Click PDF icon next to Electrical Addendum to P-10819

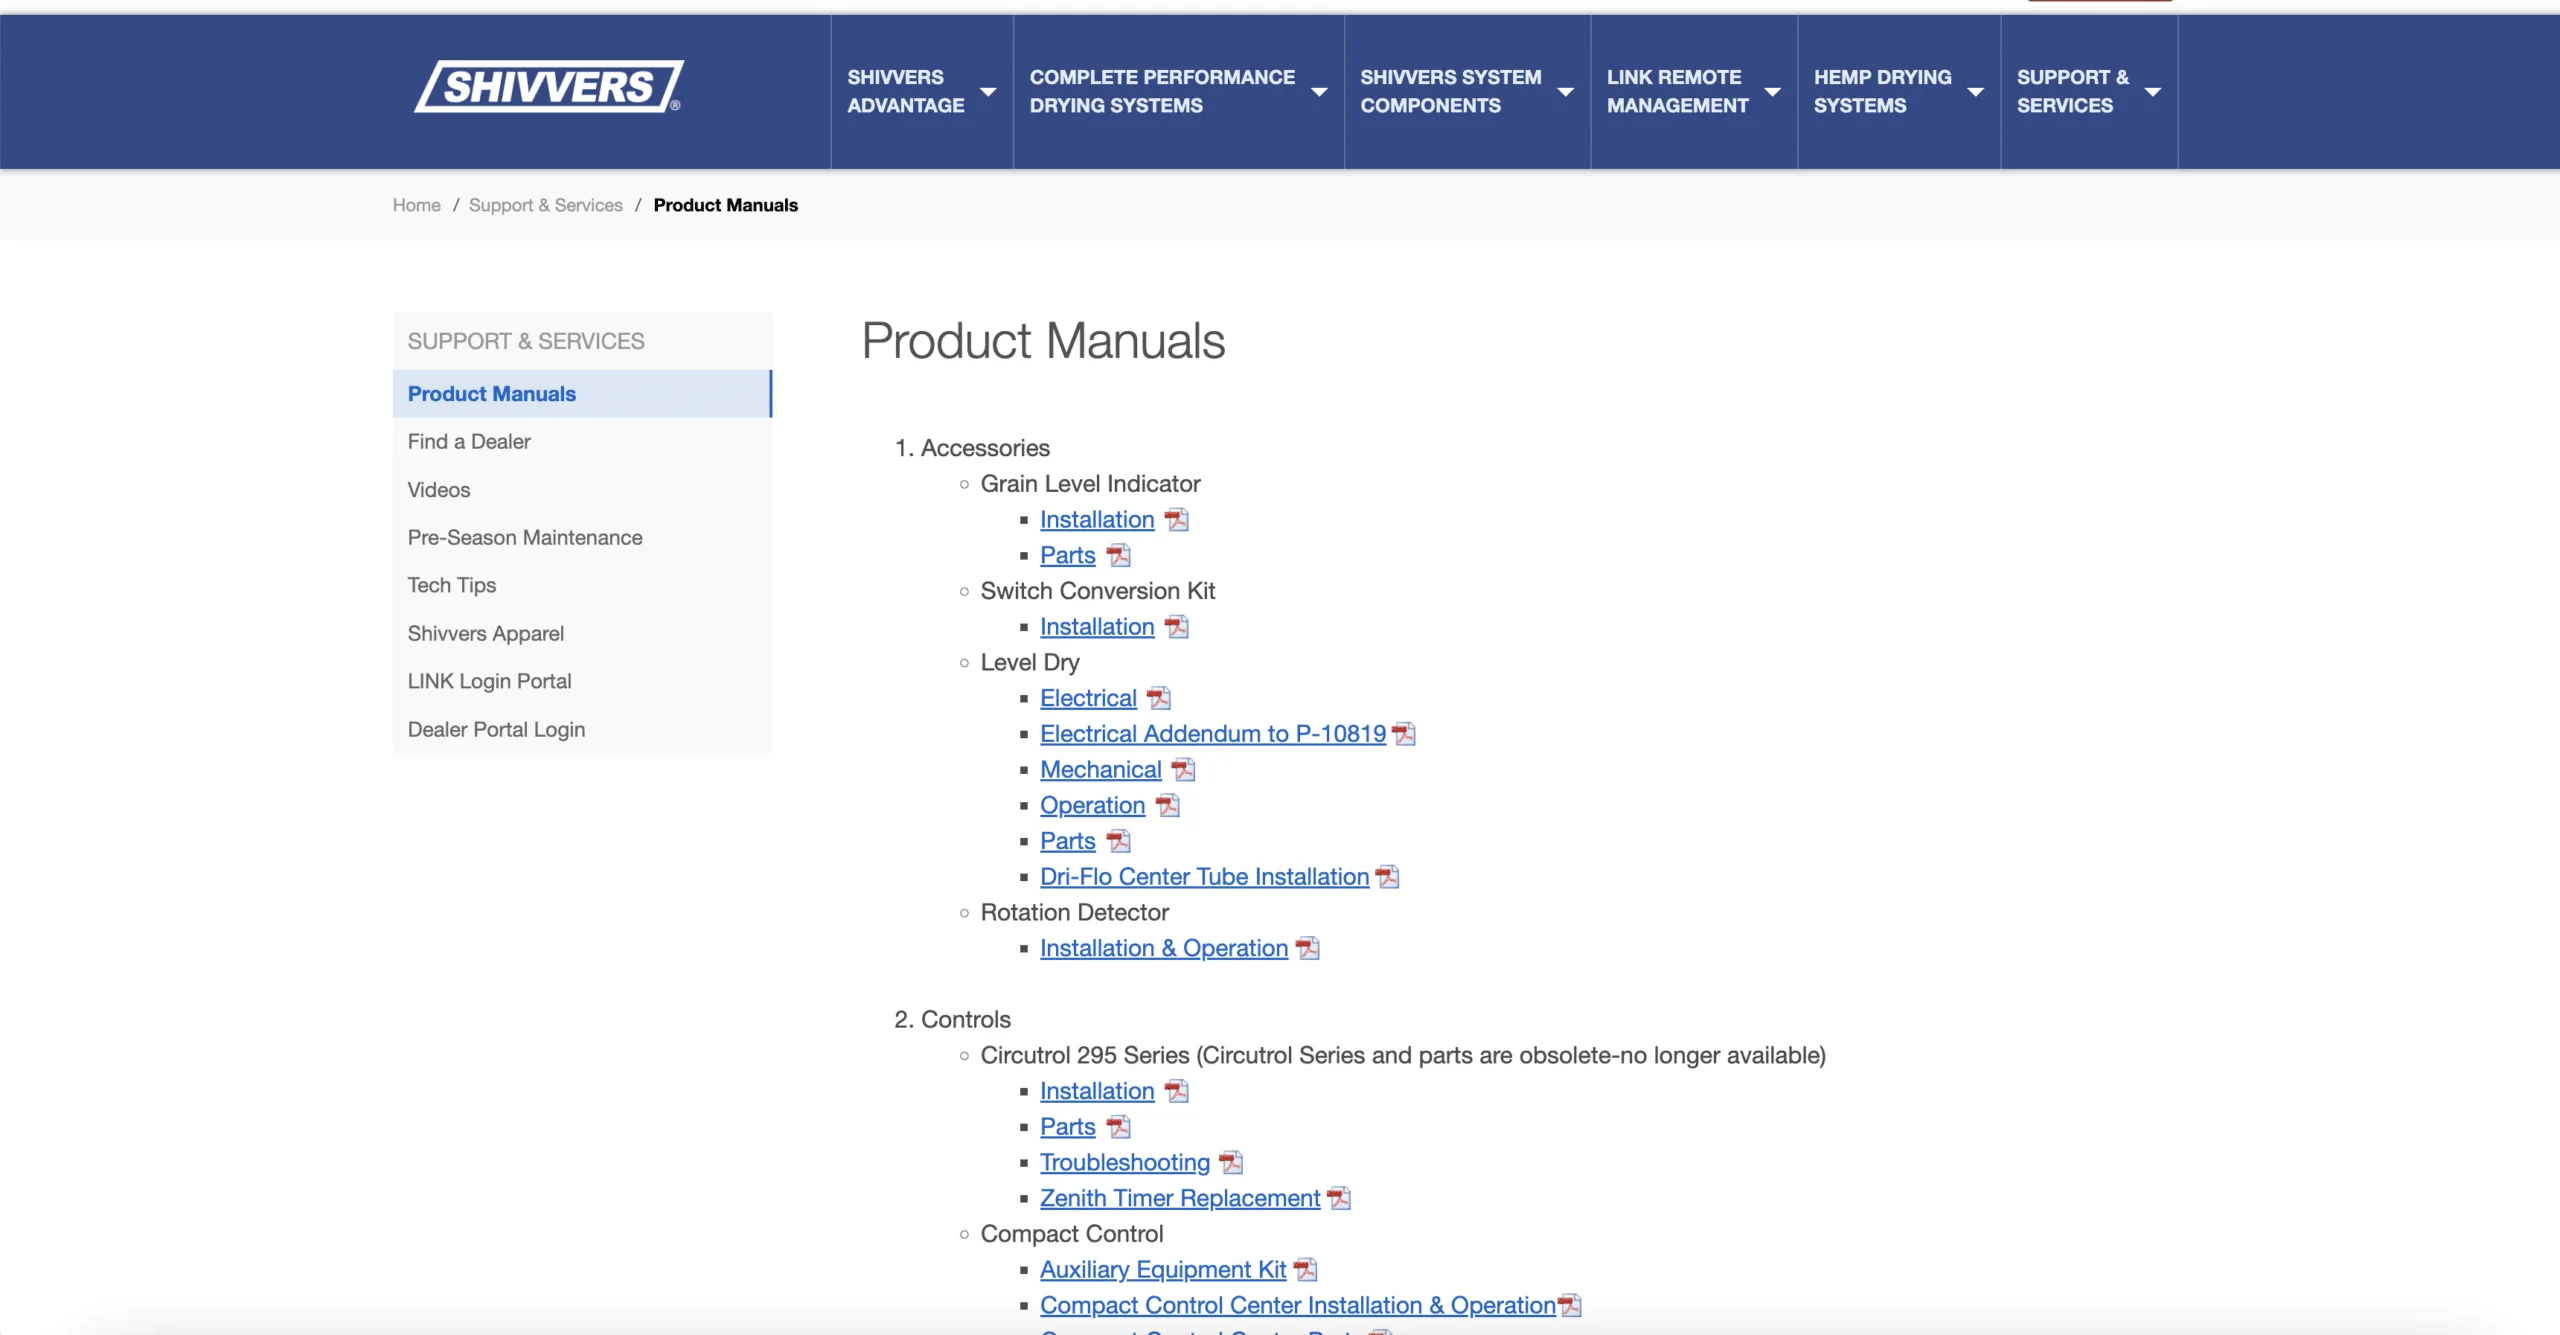point(1404,734)
